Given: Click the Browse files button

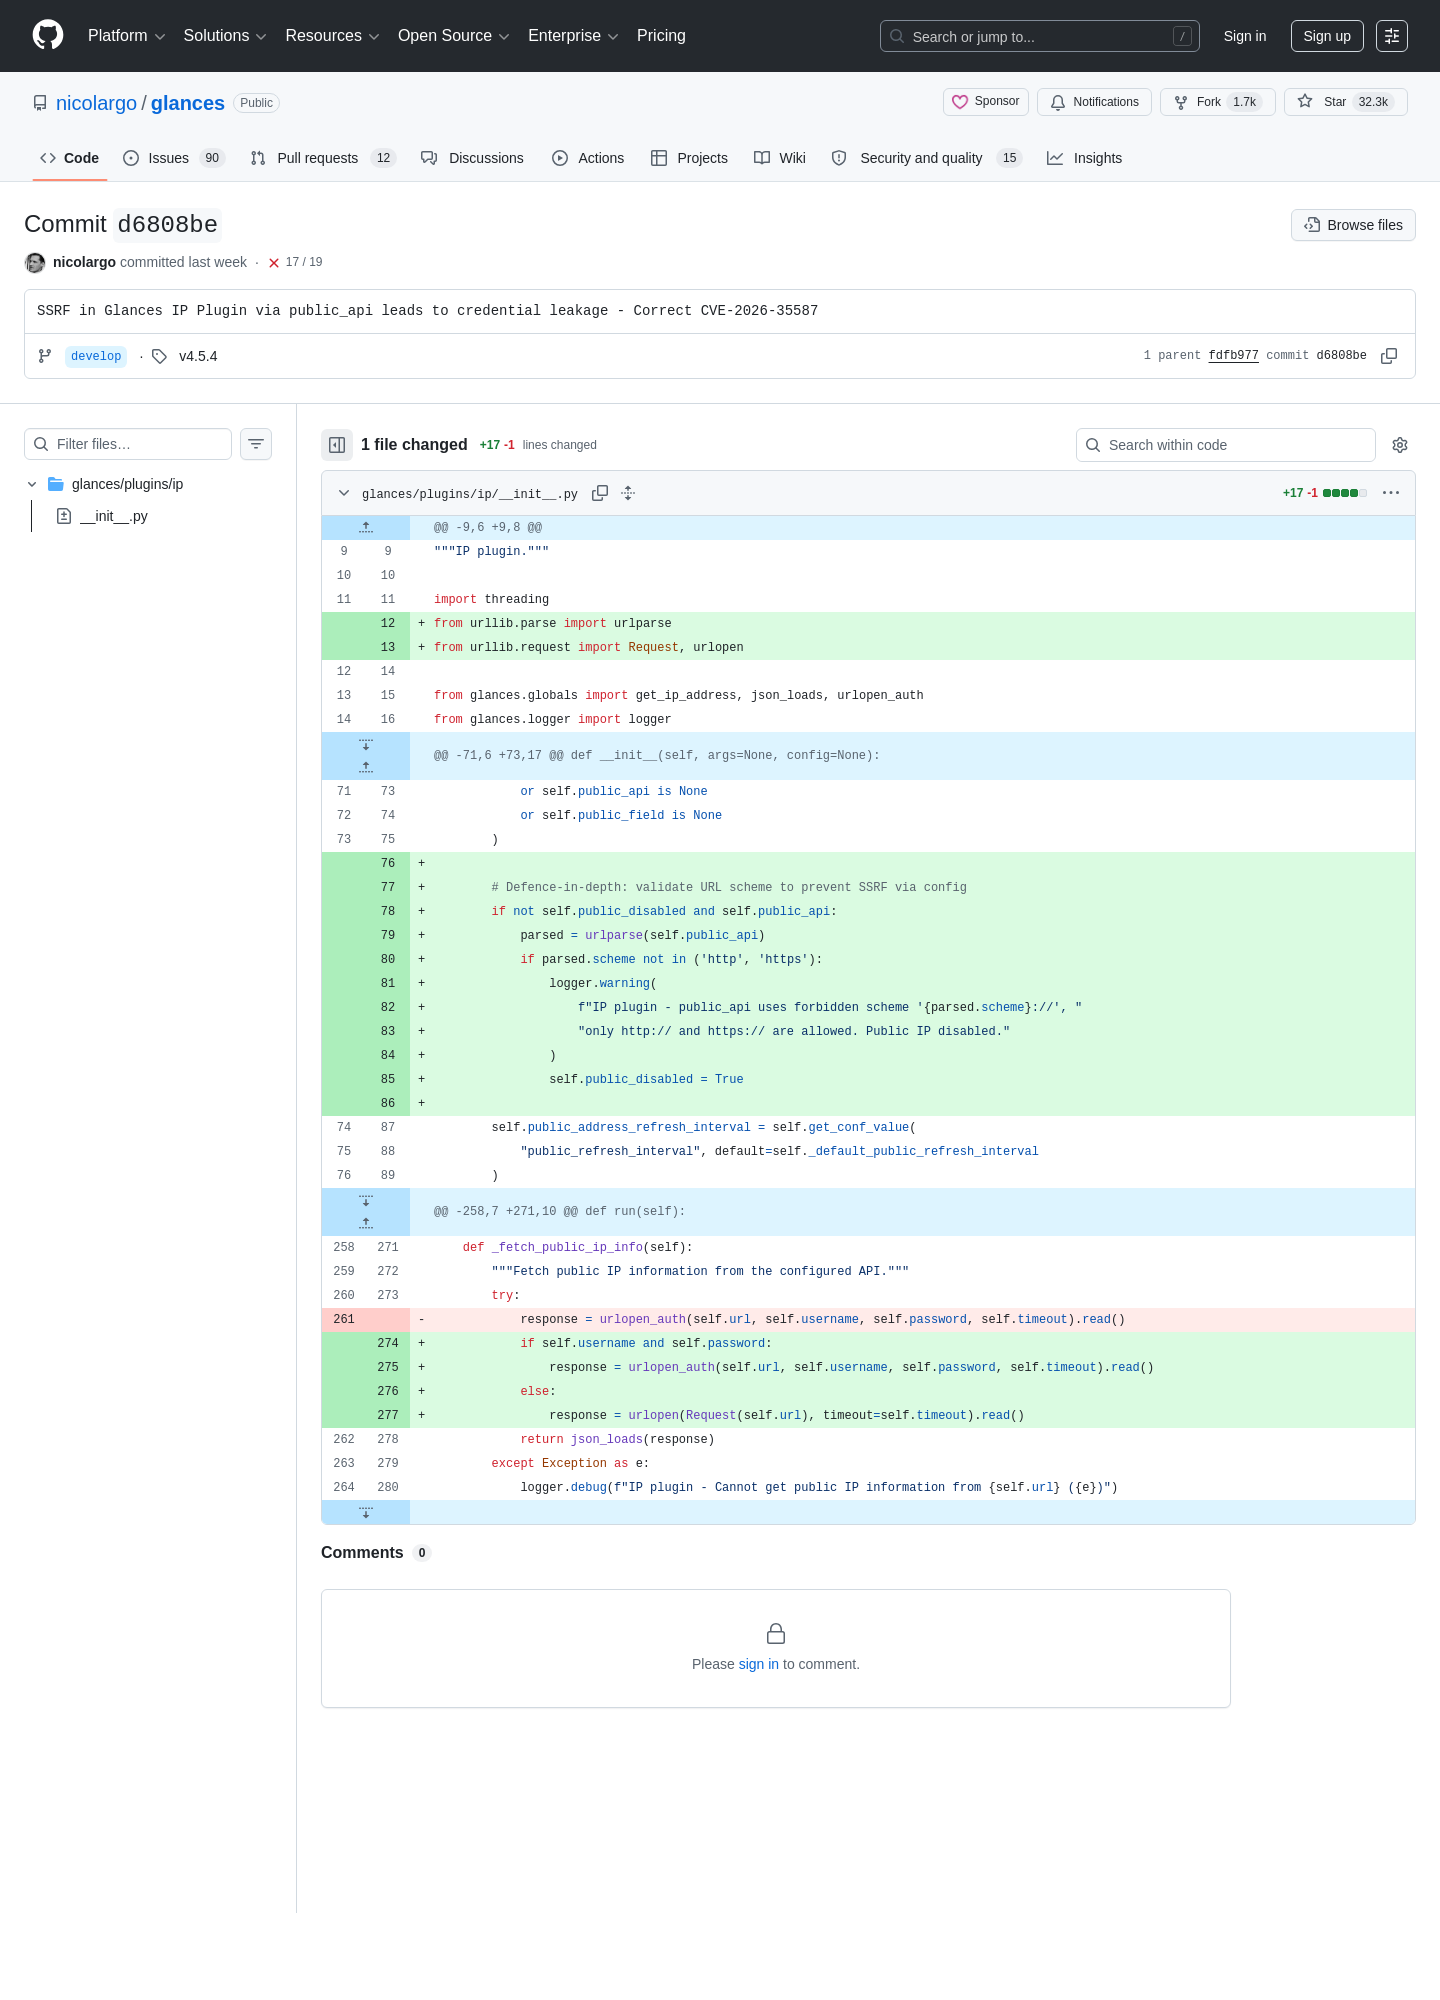Looking at the screenshot, I should (x=1353, y=225).
